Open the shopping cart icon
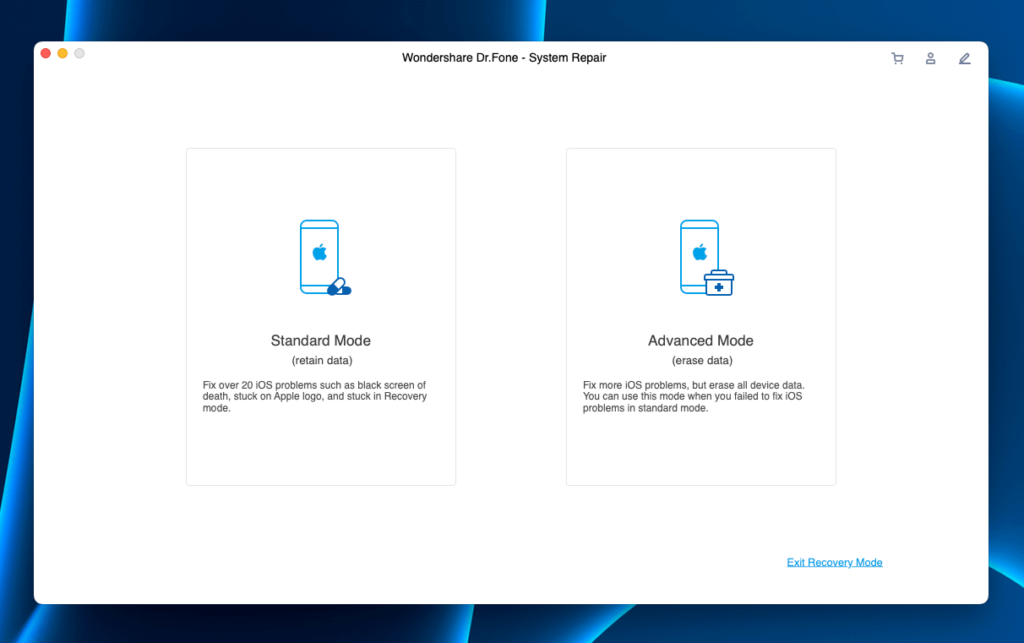Screen dimensions: 1024x643 point(897,59)
